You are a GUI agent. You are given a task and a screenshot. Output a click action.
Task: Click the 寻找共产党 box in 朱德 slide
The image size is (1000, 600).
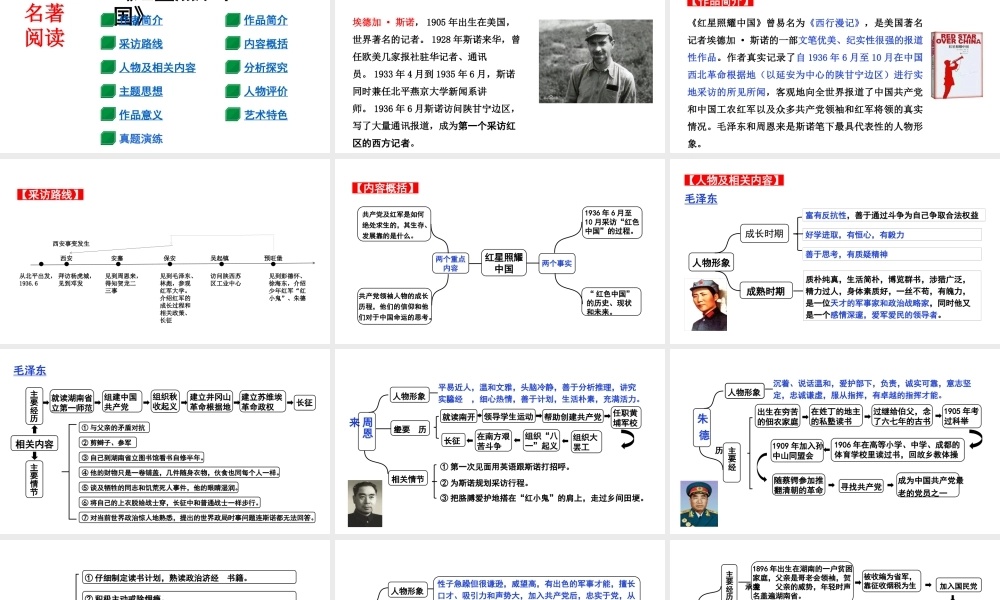click(861, 487)
